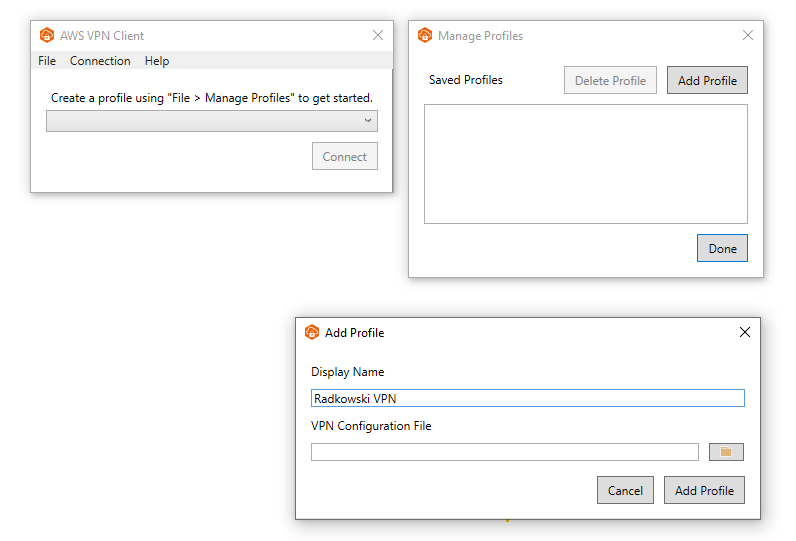796x541 pixels.
Task: Focus the Display Name text field
Action: pyautogui.click(x=527, y=398)
